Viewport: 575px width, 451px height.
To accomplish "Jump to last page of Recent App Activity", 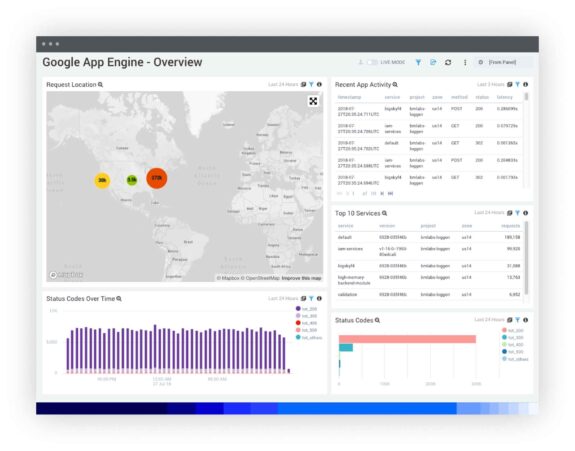I will tap(390, 193).
